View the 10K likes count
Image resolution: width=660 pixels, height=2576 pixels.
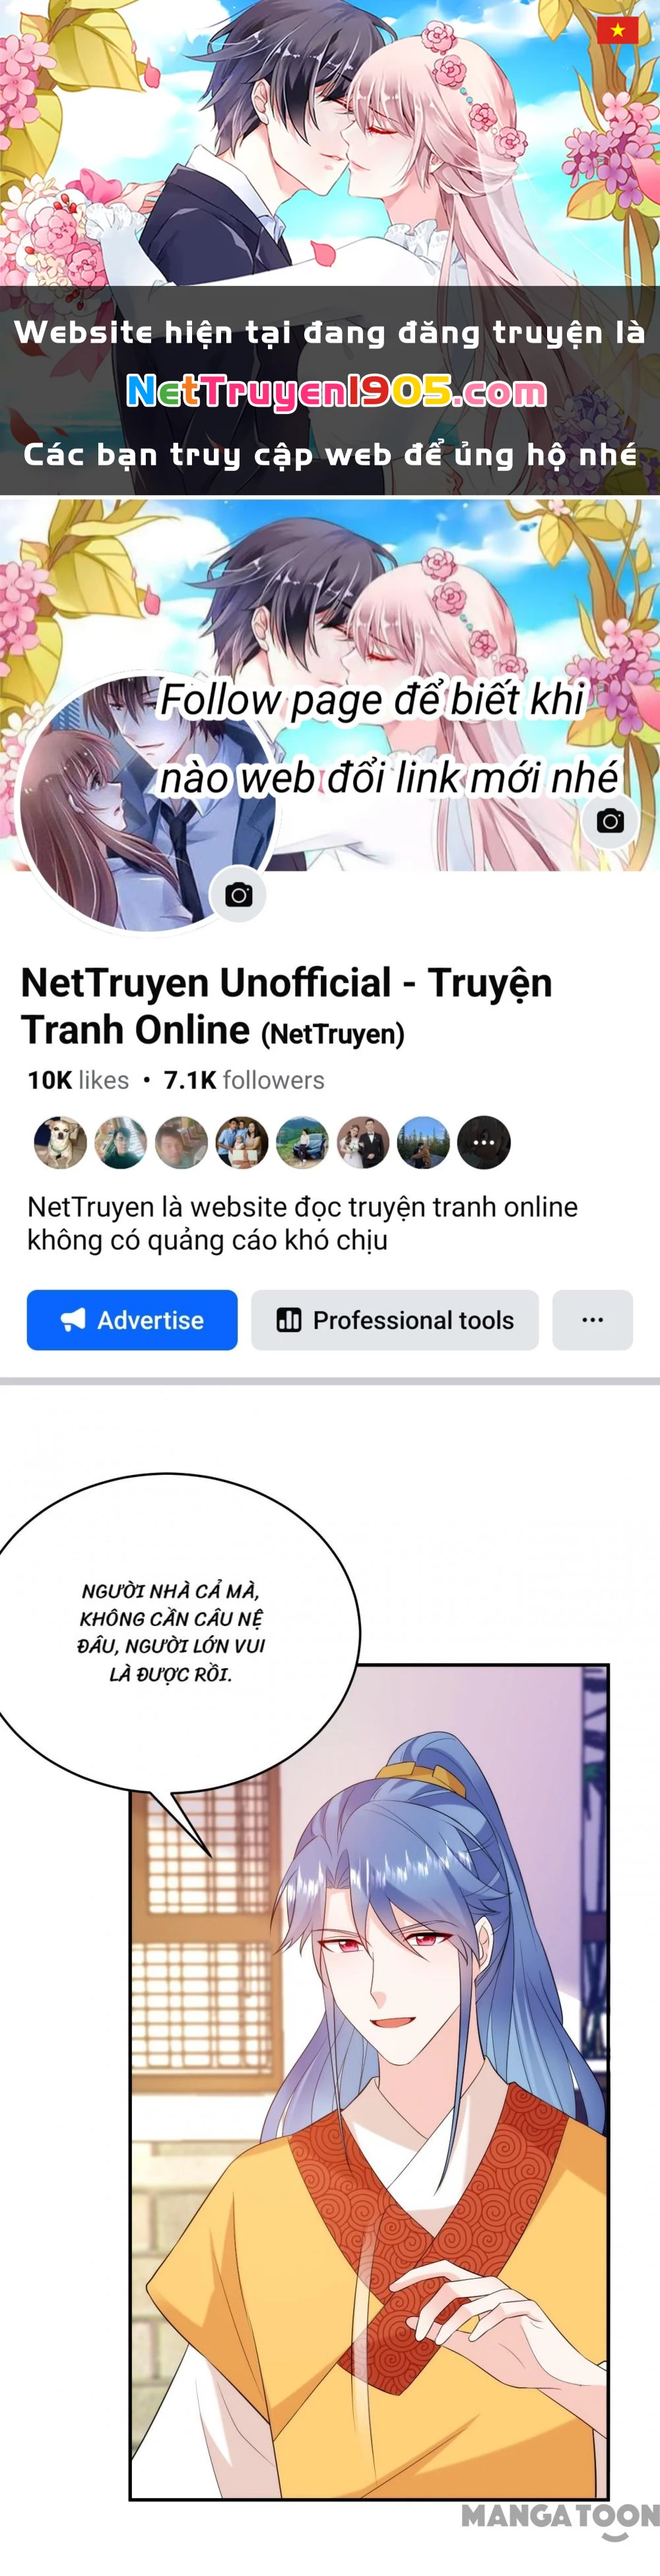coord(78,1080)
